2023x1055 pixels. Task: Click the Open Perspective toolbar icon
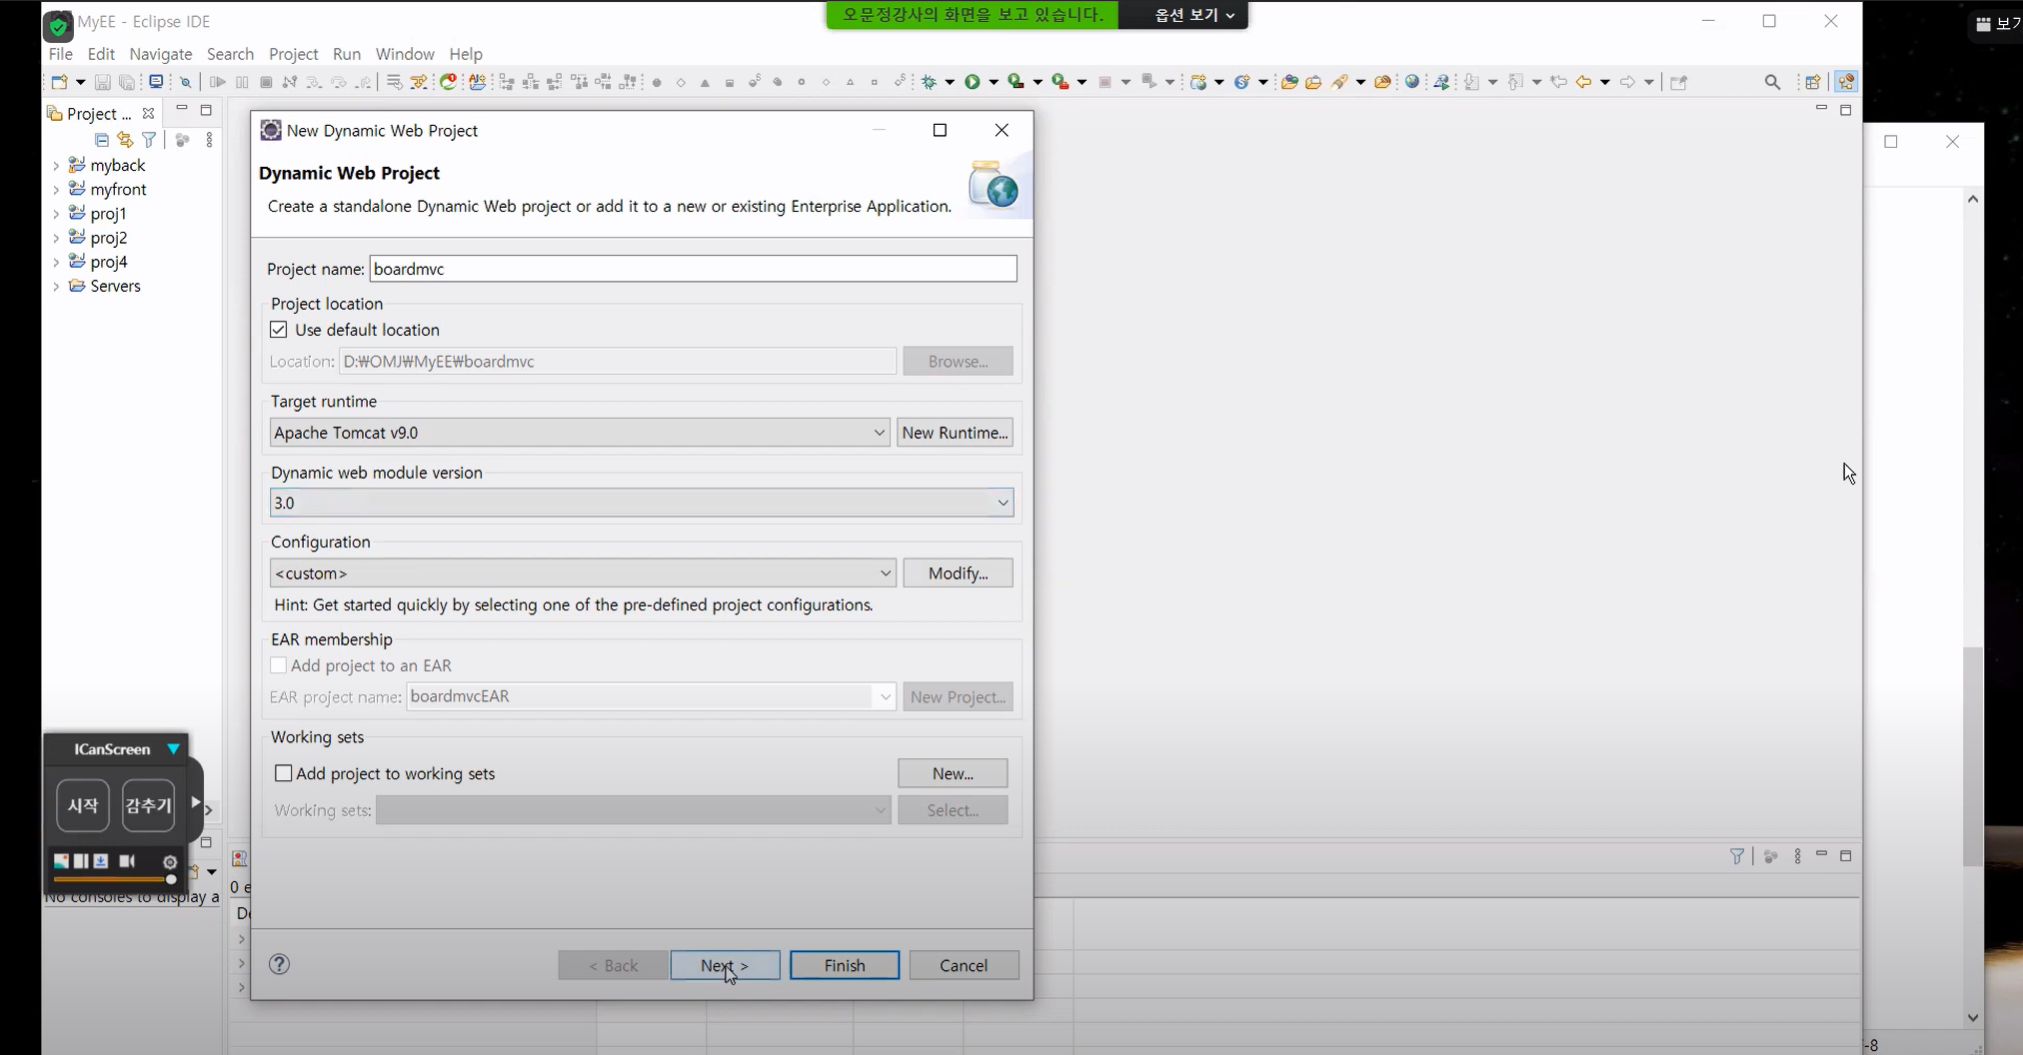point(1812,82)
